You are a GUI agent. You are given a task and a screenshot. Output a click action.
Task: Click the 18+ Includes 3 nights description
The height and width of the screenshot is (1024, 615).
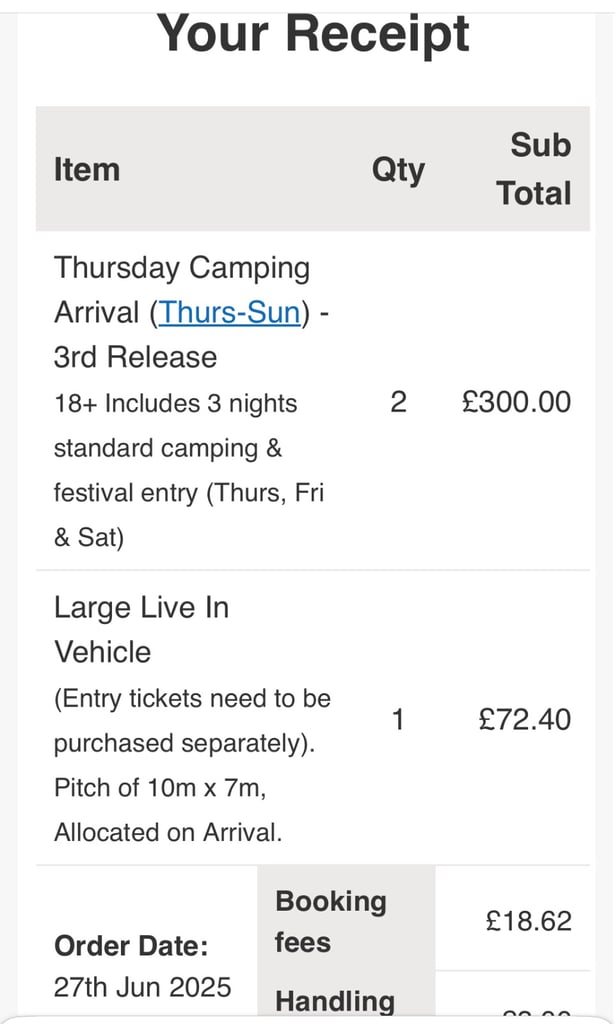click(x=189, y=470)
